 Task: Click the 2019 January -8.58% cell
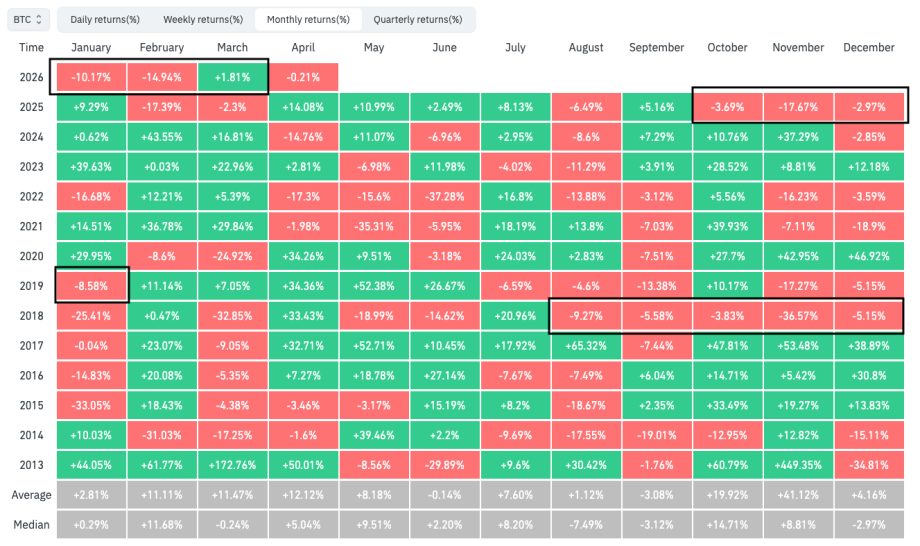91,285
